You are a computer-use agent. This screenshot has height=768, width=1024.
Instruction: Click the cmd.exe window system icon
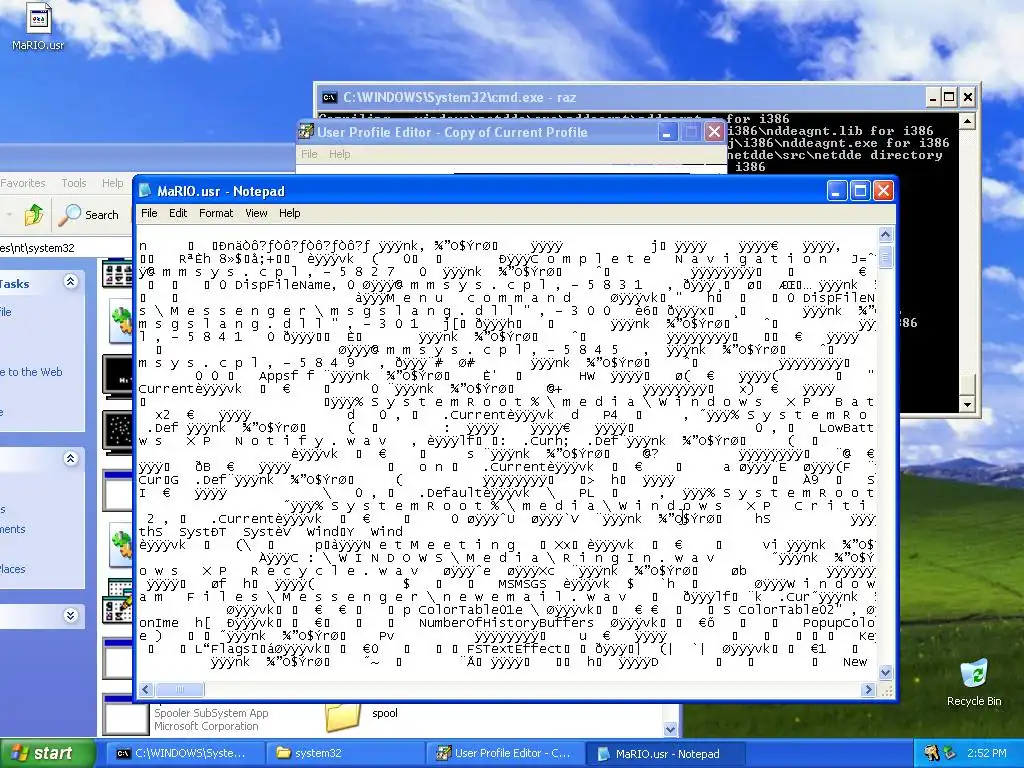coord(329,98)
